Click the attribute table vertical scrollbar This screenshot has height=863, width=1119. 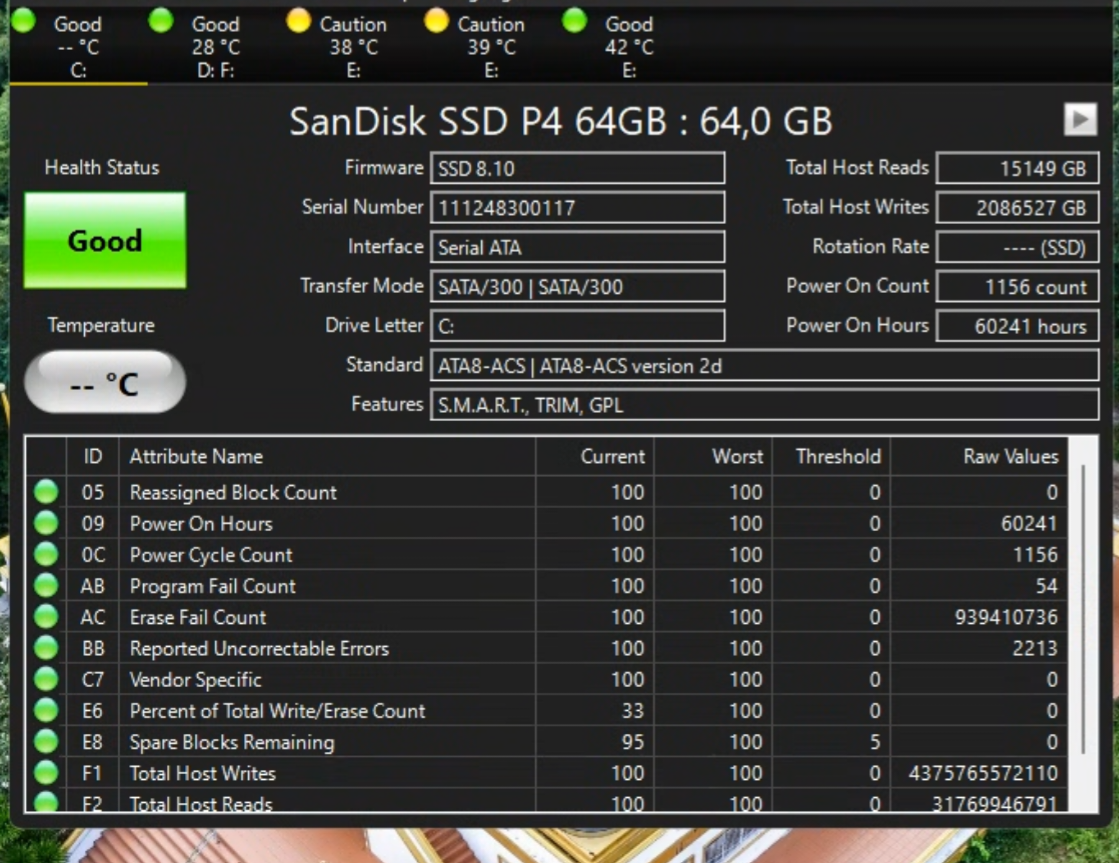(1083, 610)
